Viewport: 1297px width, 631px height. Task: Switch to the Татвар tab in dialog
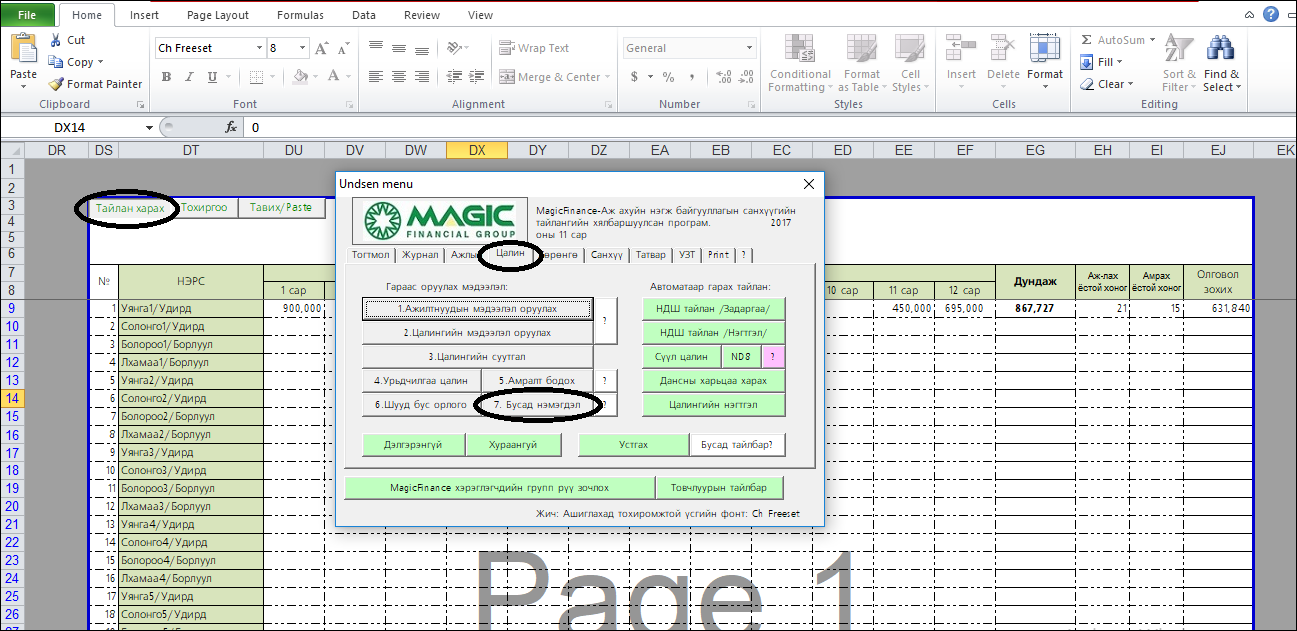650,254
